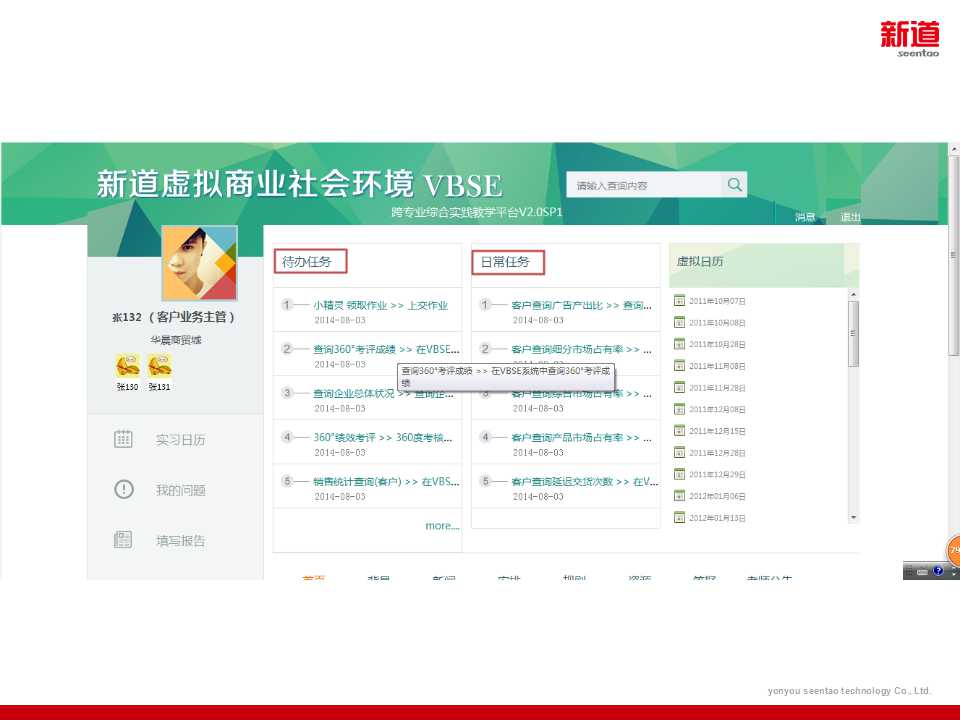Open daily task 客户查询广告产出比

pyautogui.click(x=581, y=305)
